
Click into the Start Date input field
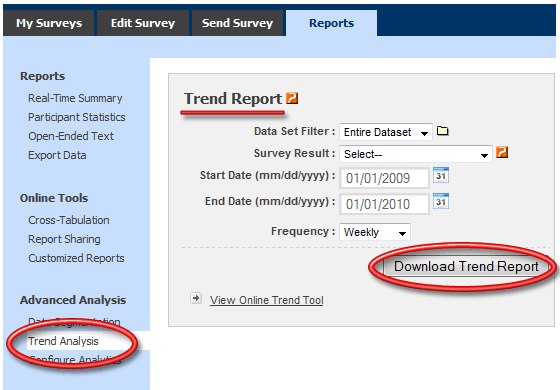pos(384,178)
